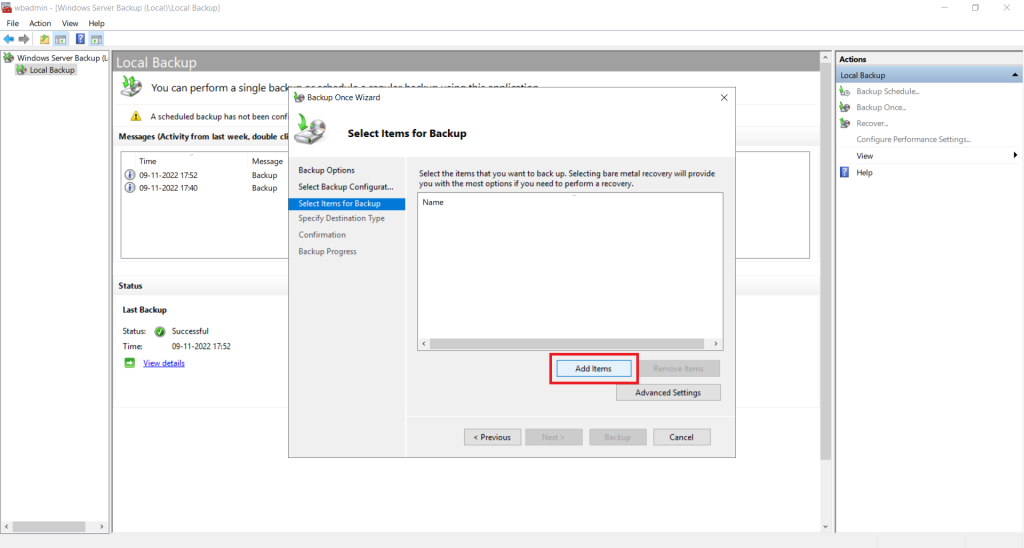Click the items list scroll left arrow
1024x548 pixels.
point(424,344)
